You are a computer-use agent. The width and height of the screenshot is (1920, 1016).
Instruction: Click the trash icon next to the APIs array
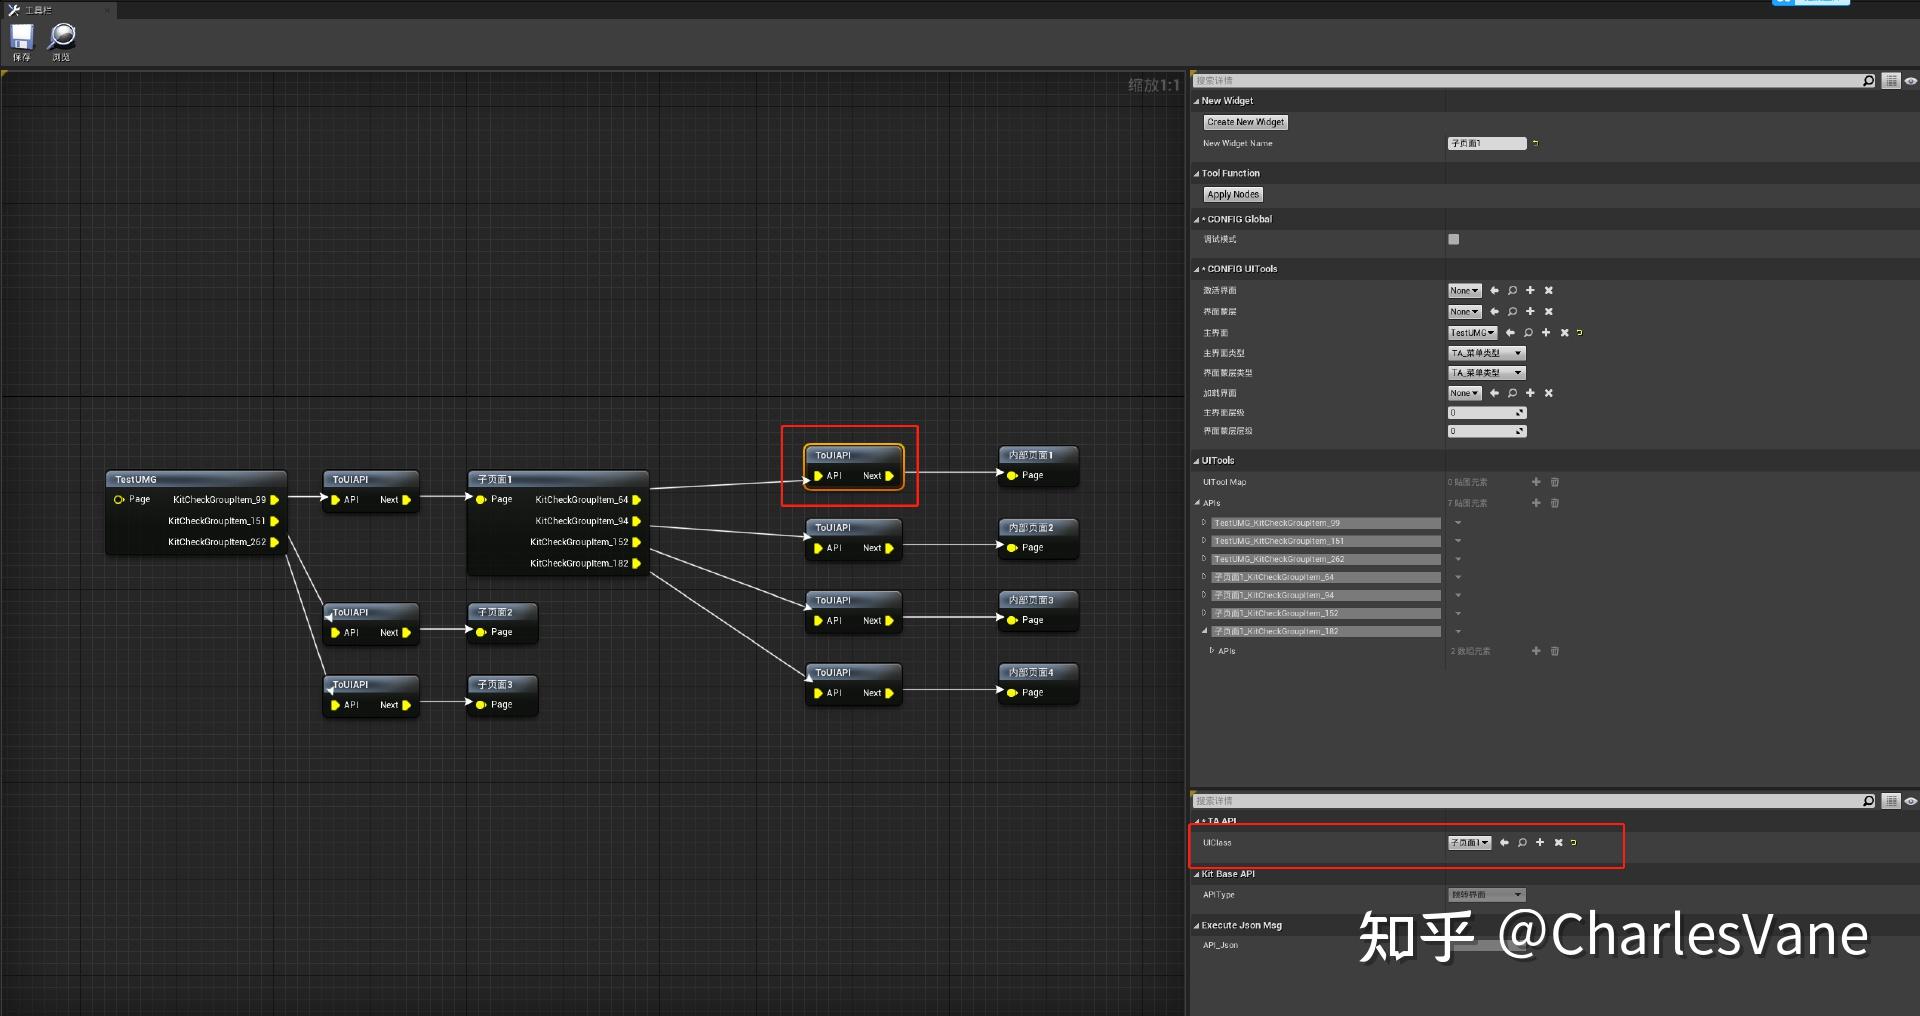tap(1555, 503)
